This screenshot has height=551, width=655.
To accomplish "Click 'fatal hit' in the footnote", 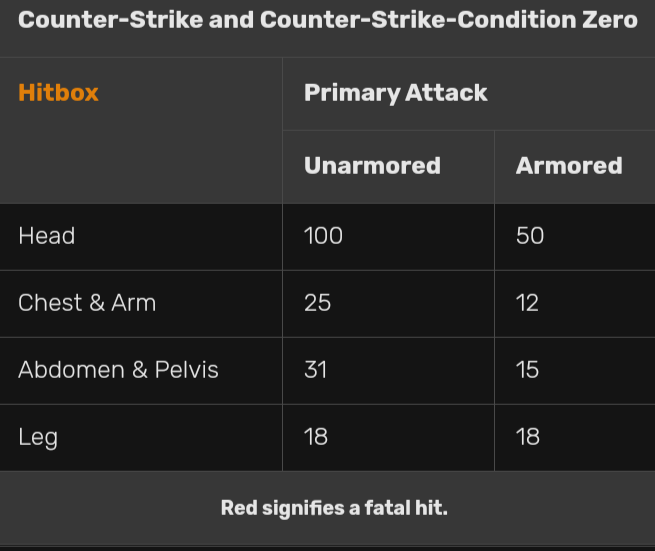I will point(405,508).
